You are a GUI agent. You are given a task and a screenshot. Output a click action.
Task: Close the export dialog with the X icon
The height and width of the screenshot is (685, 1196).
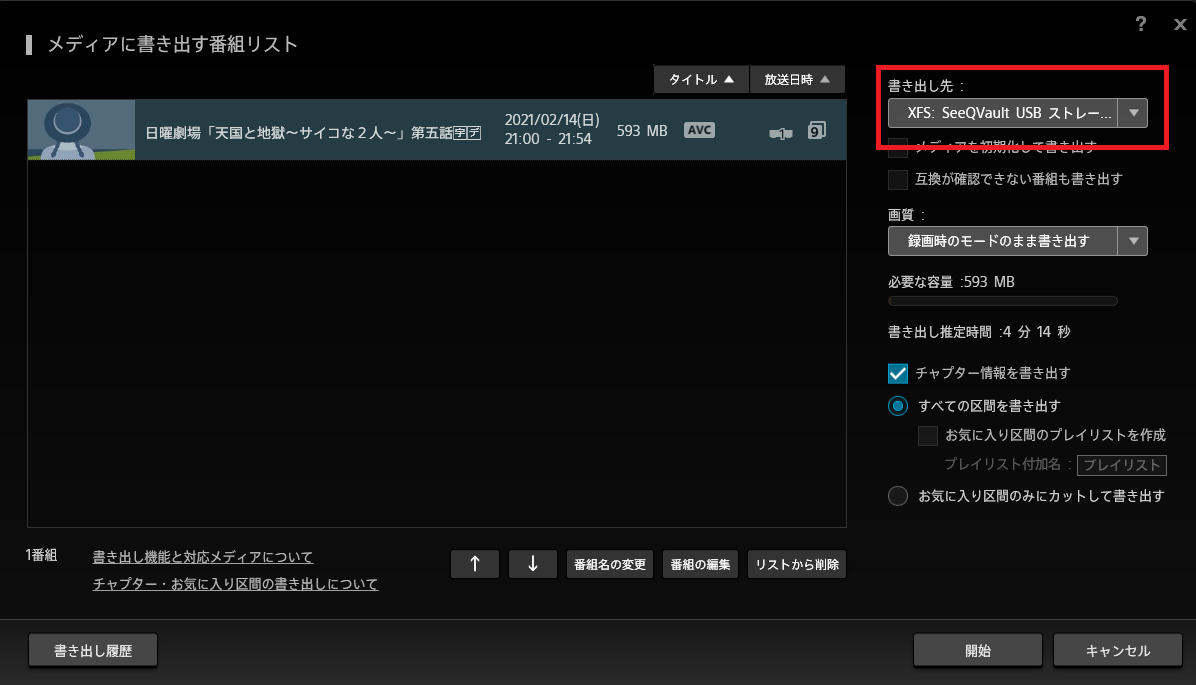pyautogui.click(x=1180, y=25)
